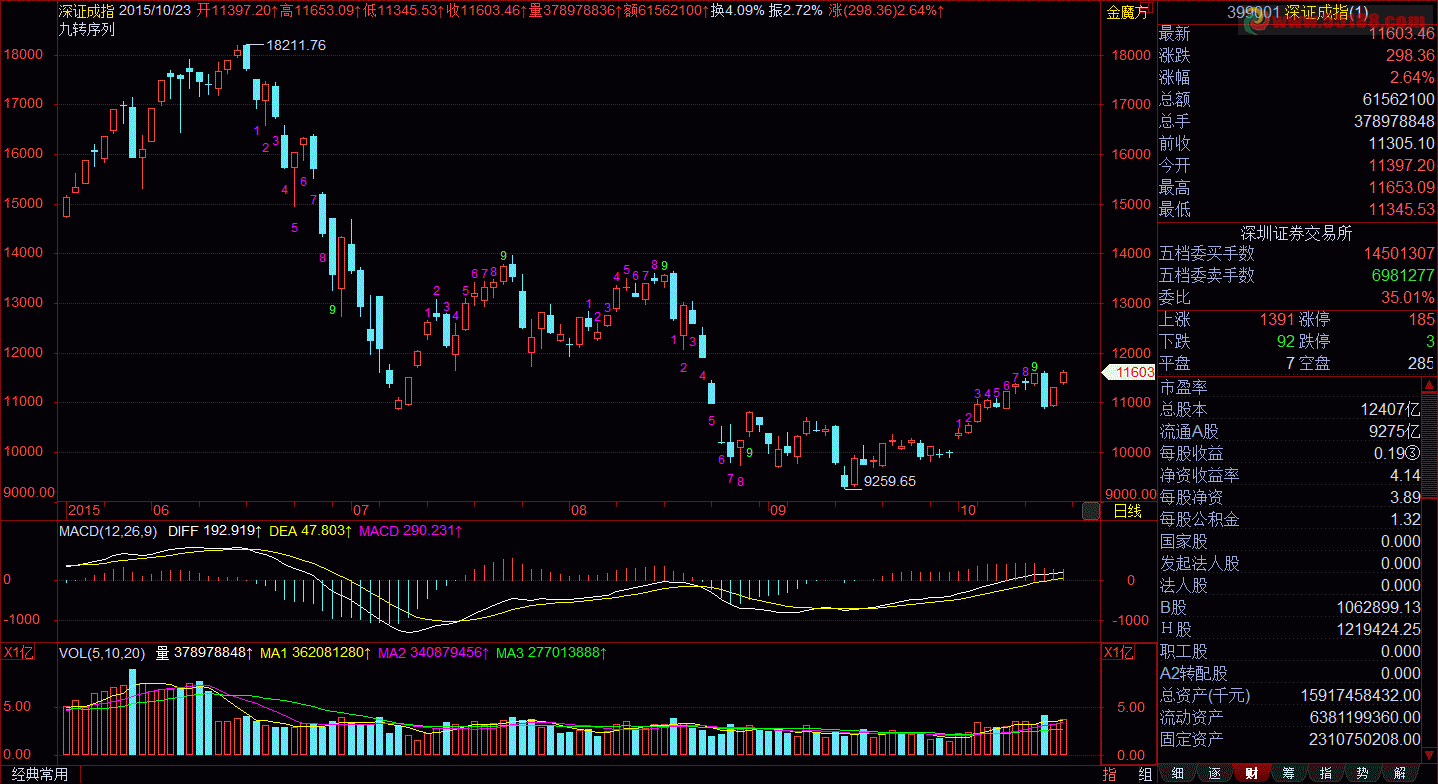Click the 深证成指 title in chart header
The width and height of the screenshot is (1438, 784).
88,11
